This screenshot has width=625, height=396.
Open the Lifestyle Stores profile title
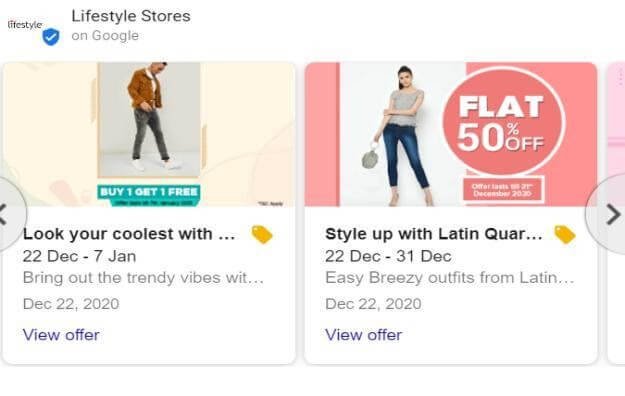131,16
